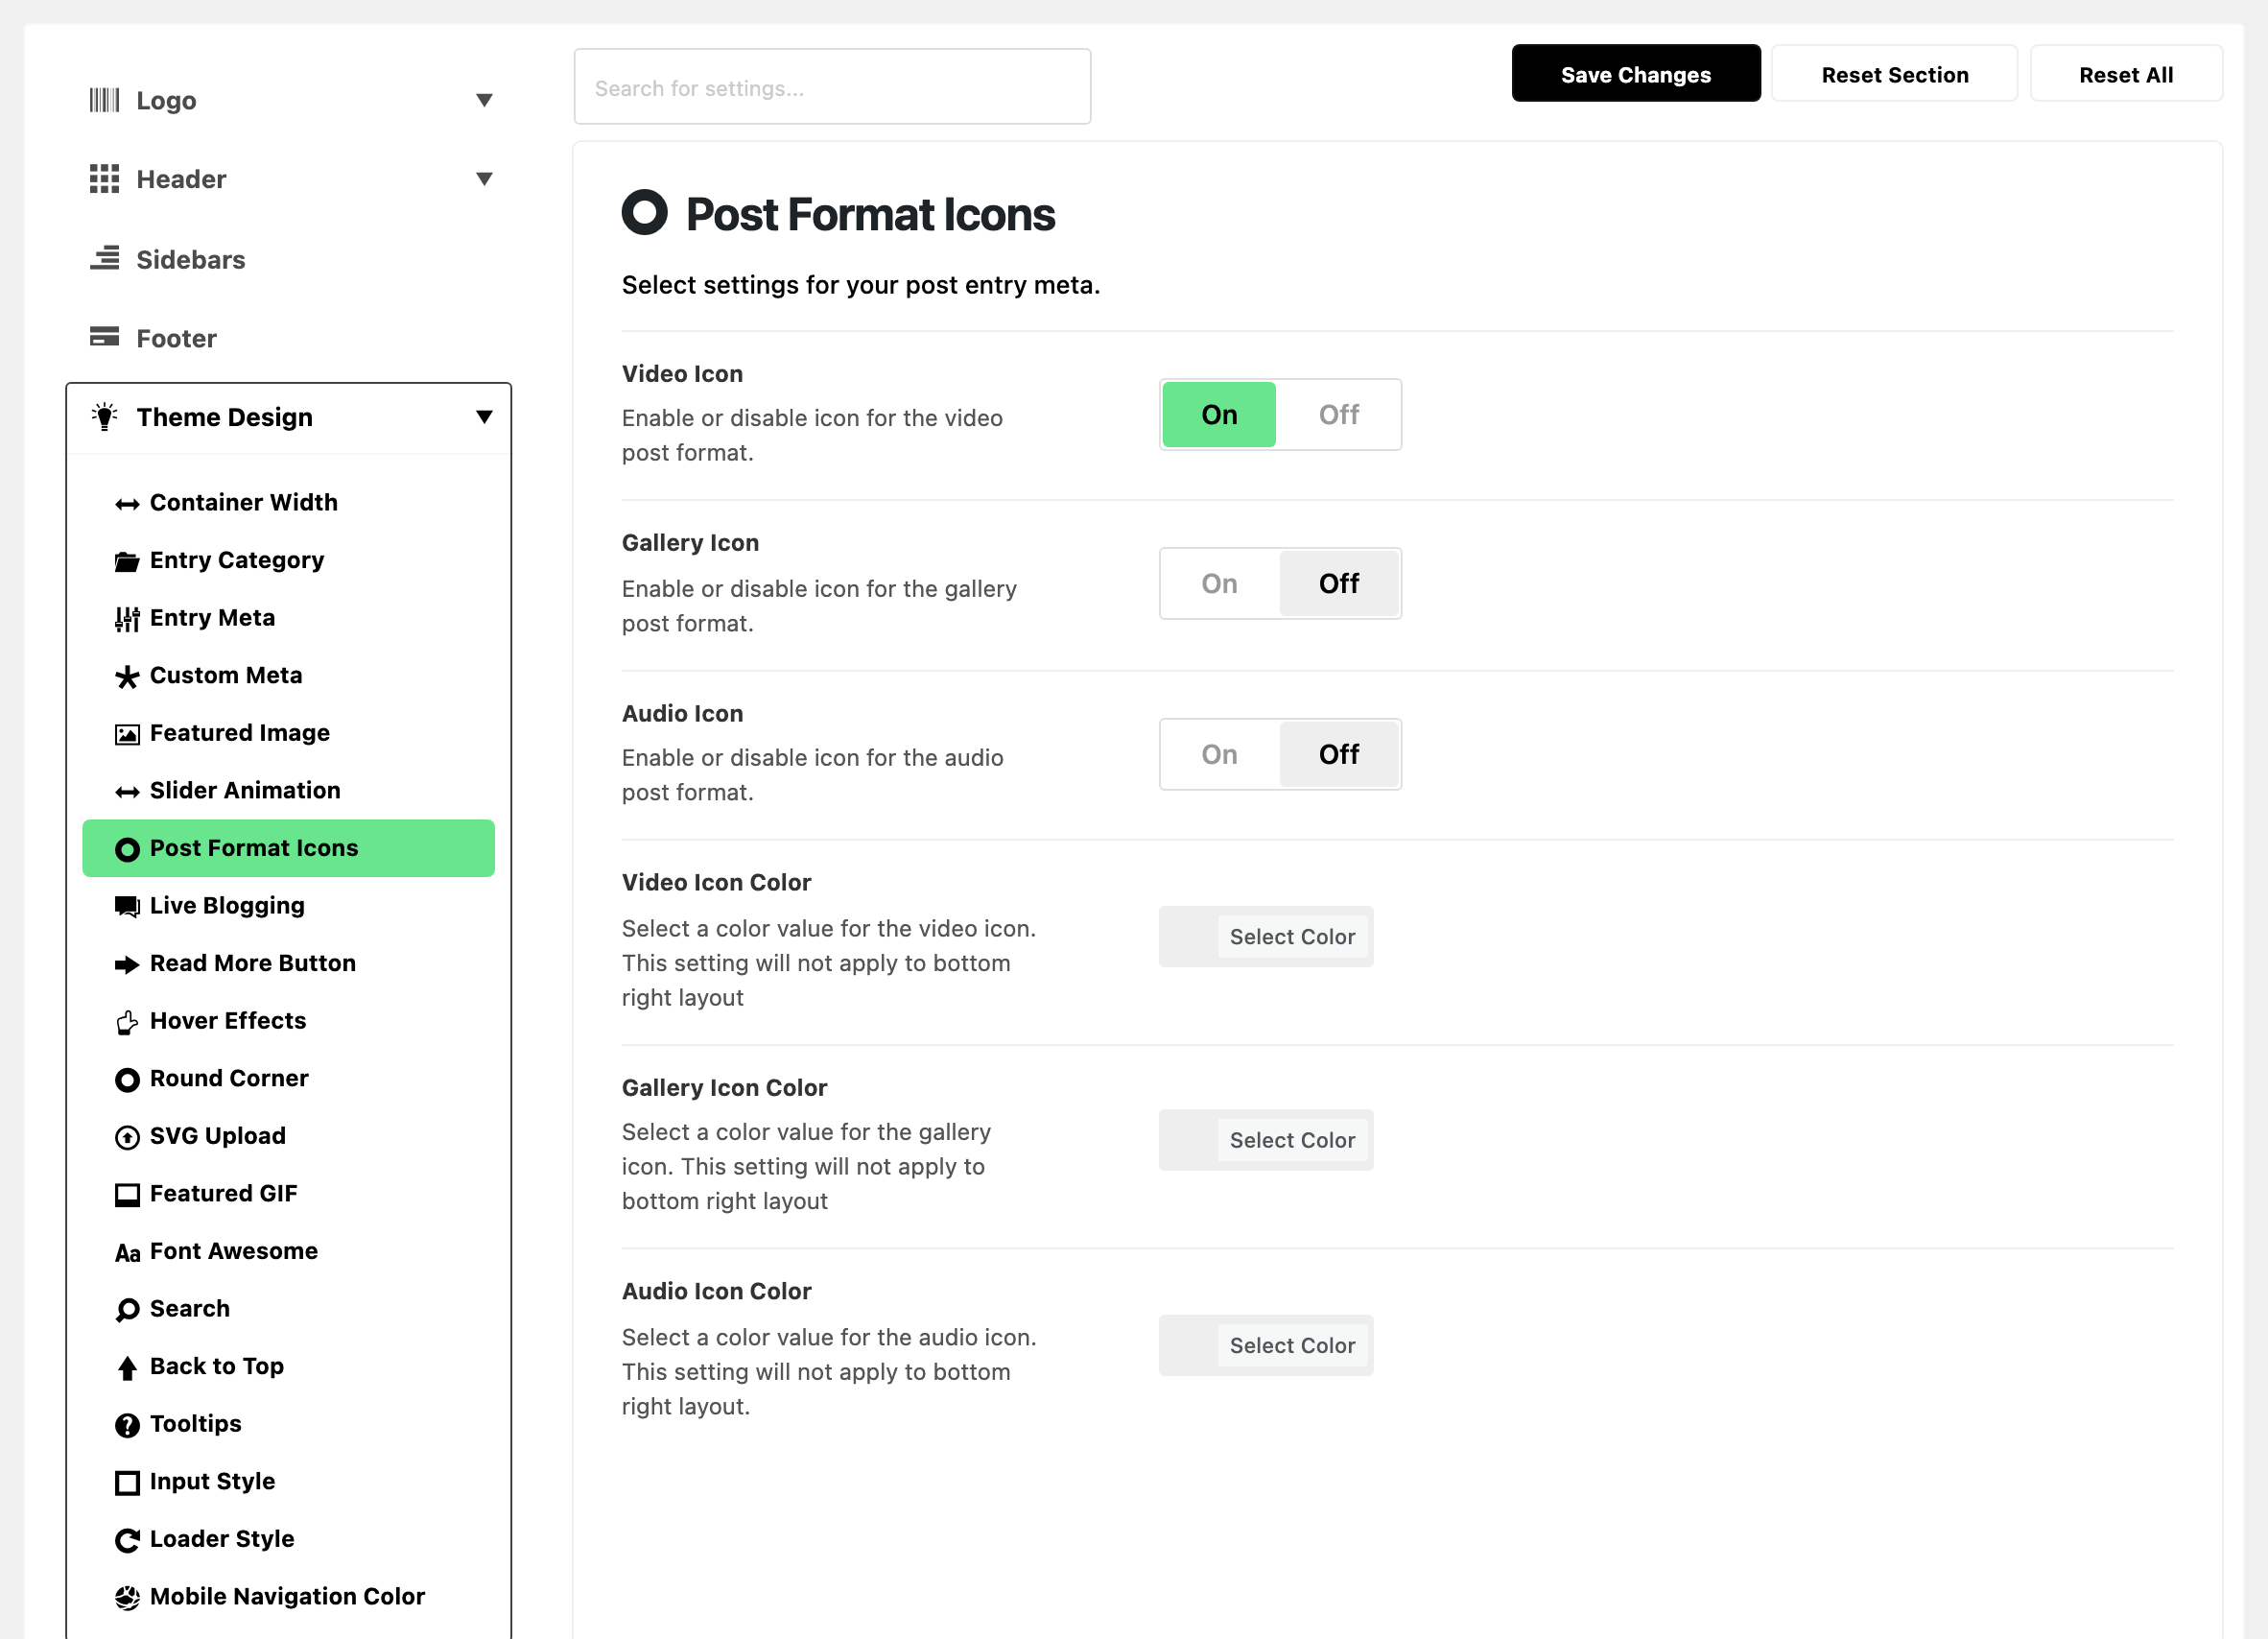Turn on the Gallery Icon toggle
This screenshot has width=2268, height=1639.
(1219, 583)
